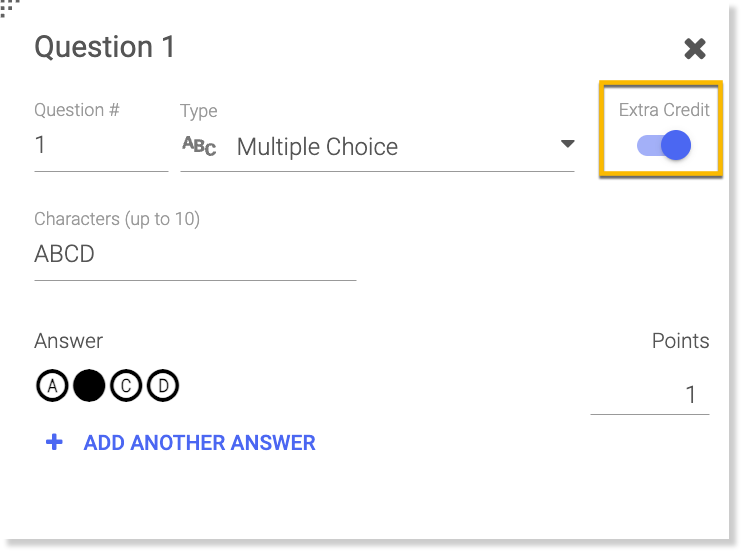Deselect the filled answer bubble B
The image size is (741, 551).
(x=89, y=386)
